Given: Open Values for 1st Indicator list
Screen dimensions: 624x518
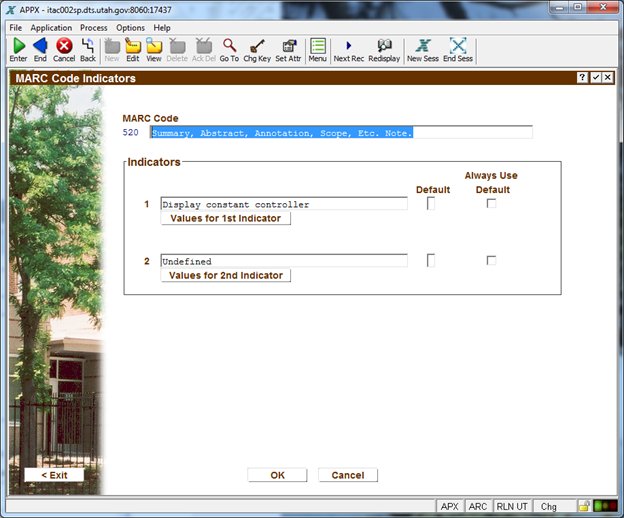Looking at the screenshot, I should point(225,218).
